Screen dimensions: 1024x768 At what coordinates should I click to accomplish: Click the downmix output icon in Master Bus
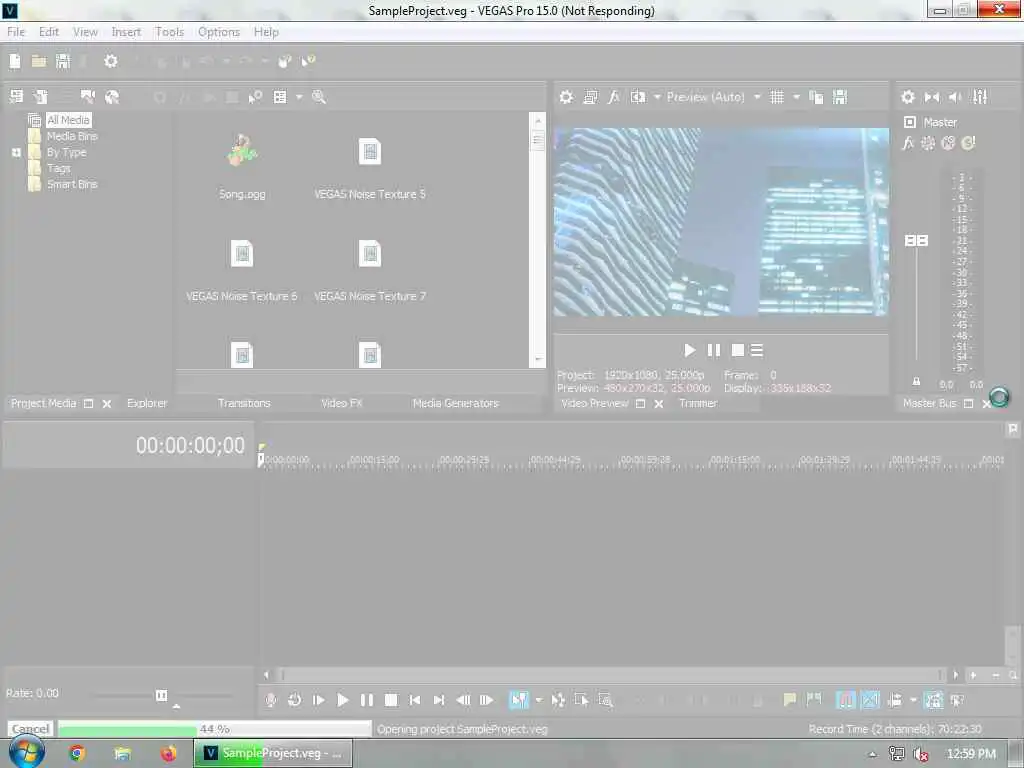tap(932, 97)
